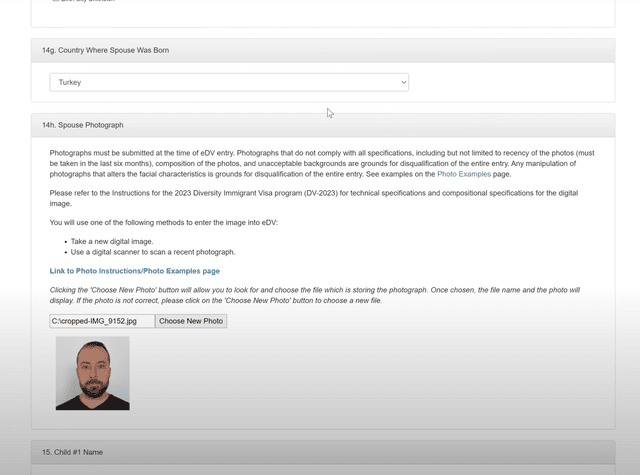Open the spouse birth country dropdown showing Turkey
Screen dimensions: 640x475
pos(229,82)
